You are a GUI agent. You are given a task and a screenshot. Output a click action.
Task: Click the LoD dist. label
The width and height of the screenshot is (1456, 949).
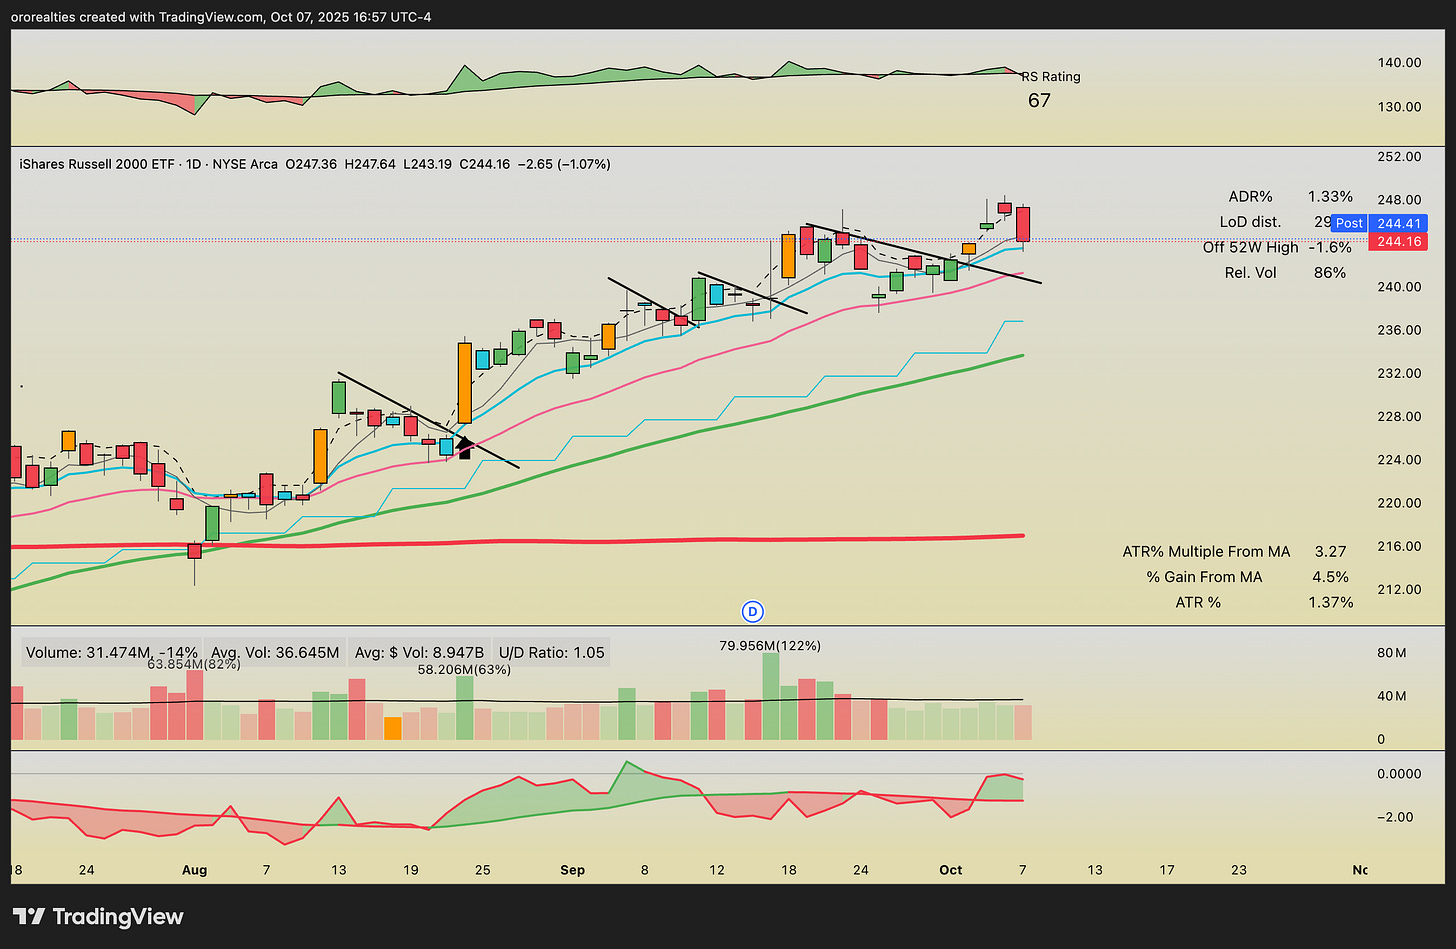click(1250, 222)
